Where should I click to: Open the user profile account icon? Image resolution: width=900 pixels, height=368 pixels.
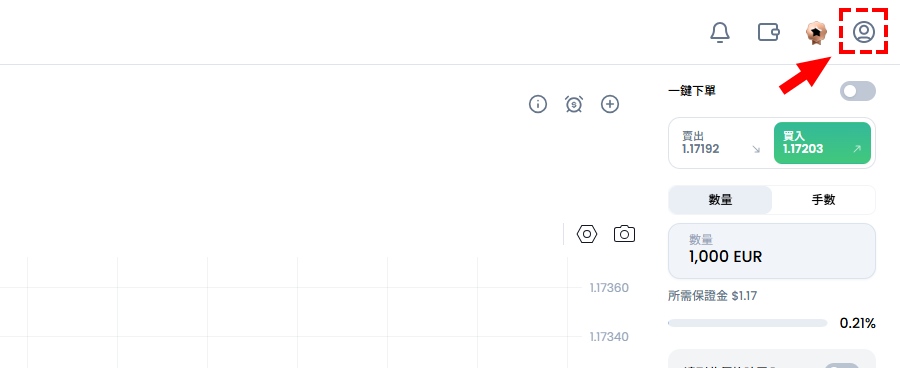pyautogui.click(x=864, y=32)
